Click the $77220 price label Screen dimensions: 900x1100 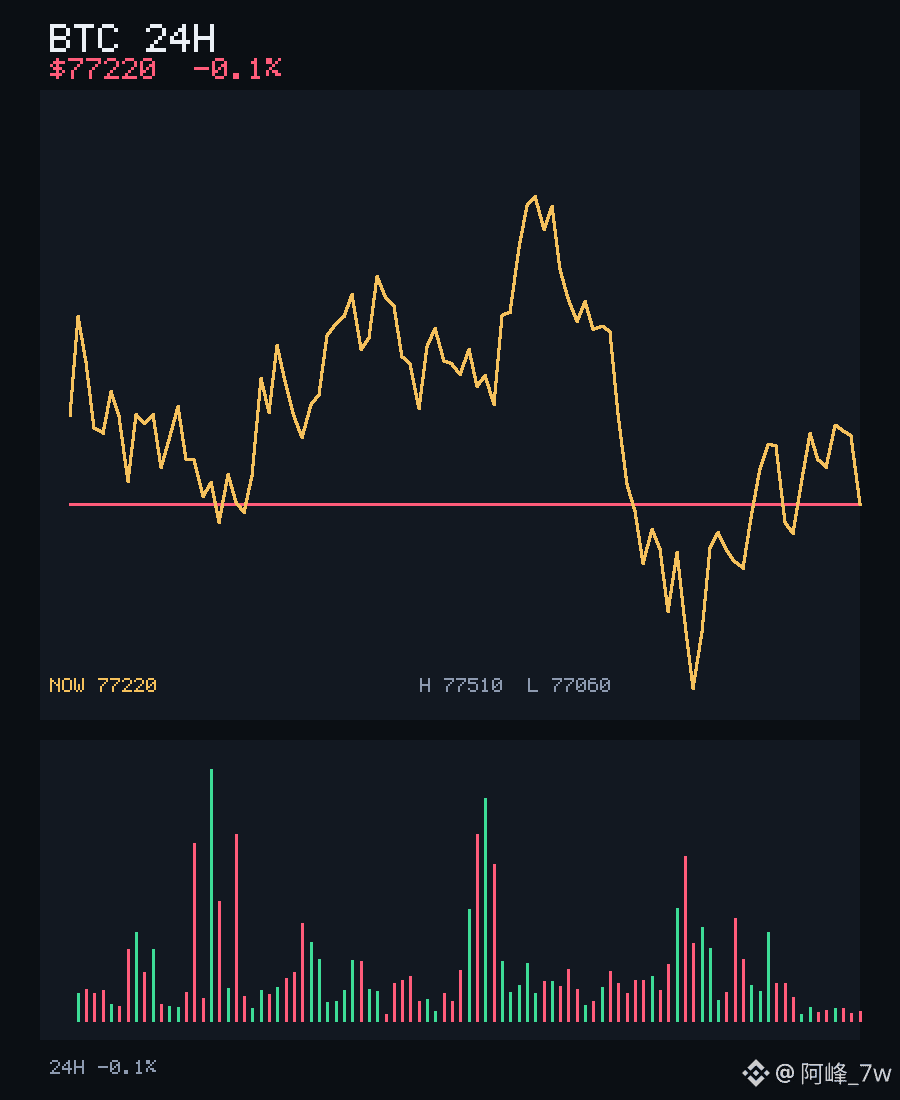pos(102,69)
